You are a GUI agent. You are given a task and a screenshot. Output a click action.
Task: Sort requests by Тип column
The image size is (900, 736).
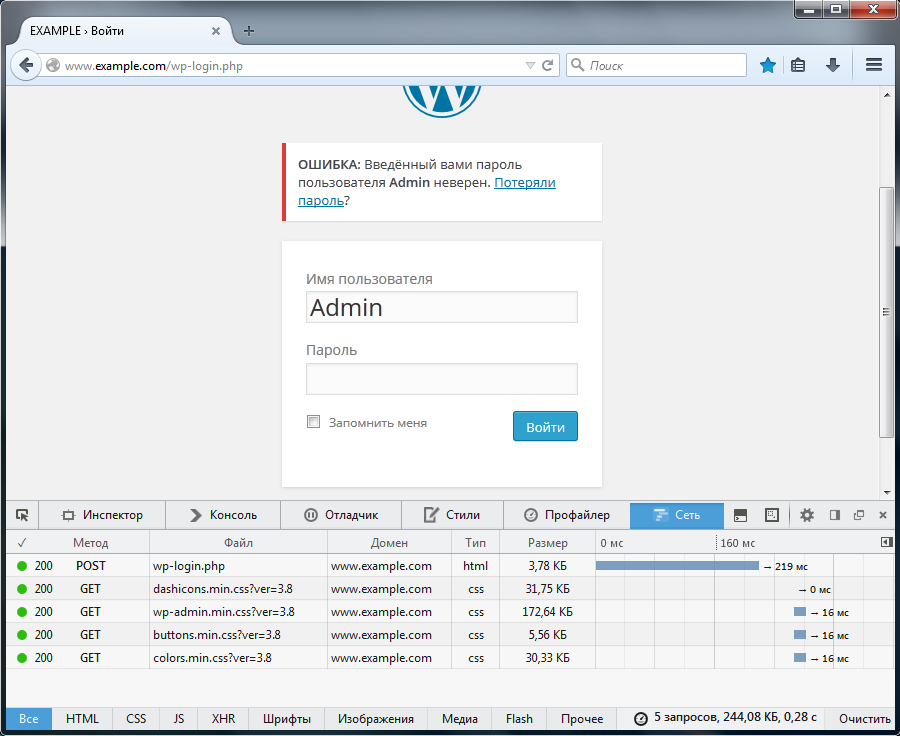pyautogui.click(x=475, y=543)
